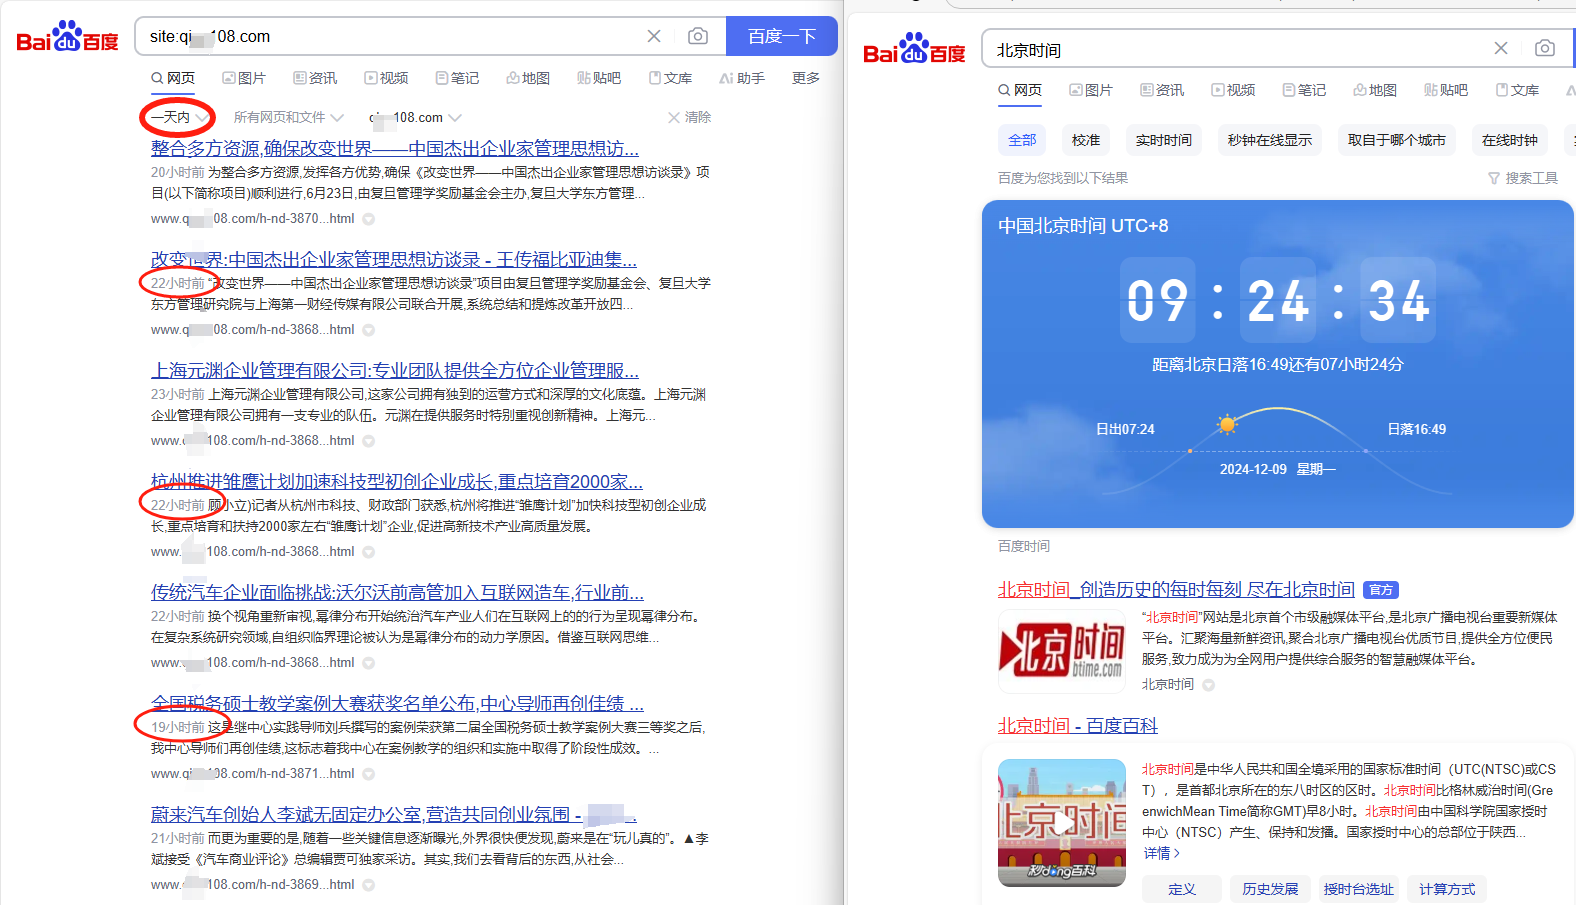Image resolution: width=1576 pixels, height=905 pixels.
Task: Clear the 北京时间 search text
Action: coord(1501,48)
